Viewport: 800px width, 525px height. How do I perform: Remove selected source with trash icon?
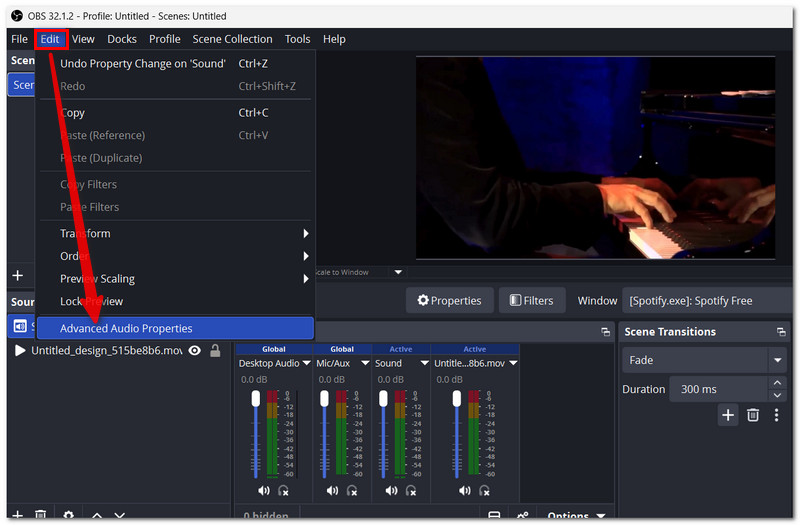pos(41,515)
